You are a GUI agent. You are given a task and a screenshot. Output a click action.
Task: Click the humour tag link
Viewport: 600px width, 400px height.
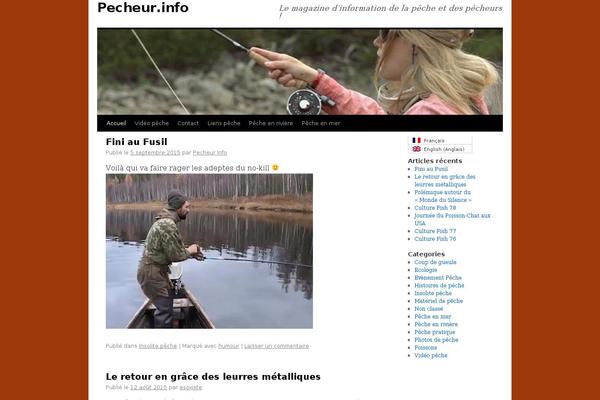[228, 346]
